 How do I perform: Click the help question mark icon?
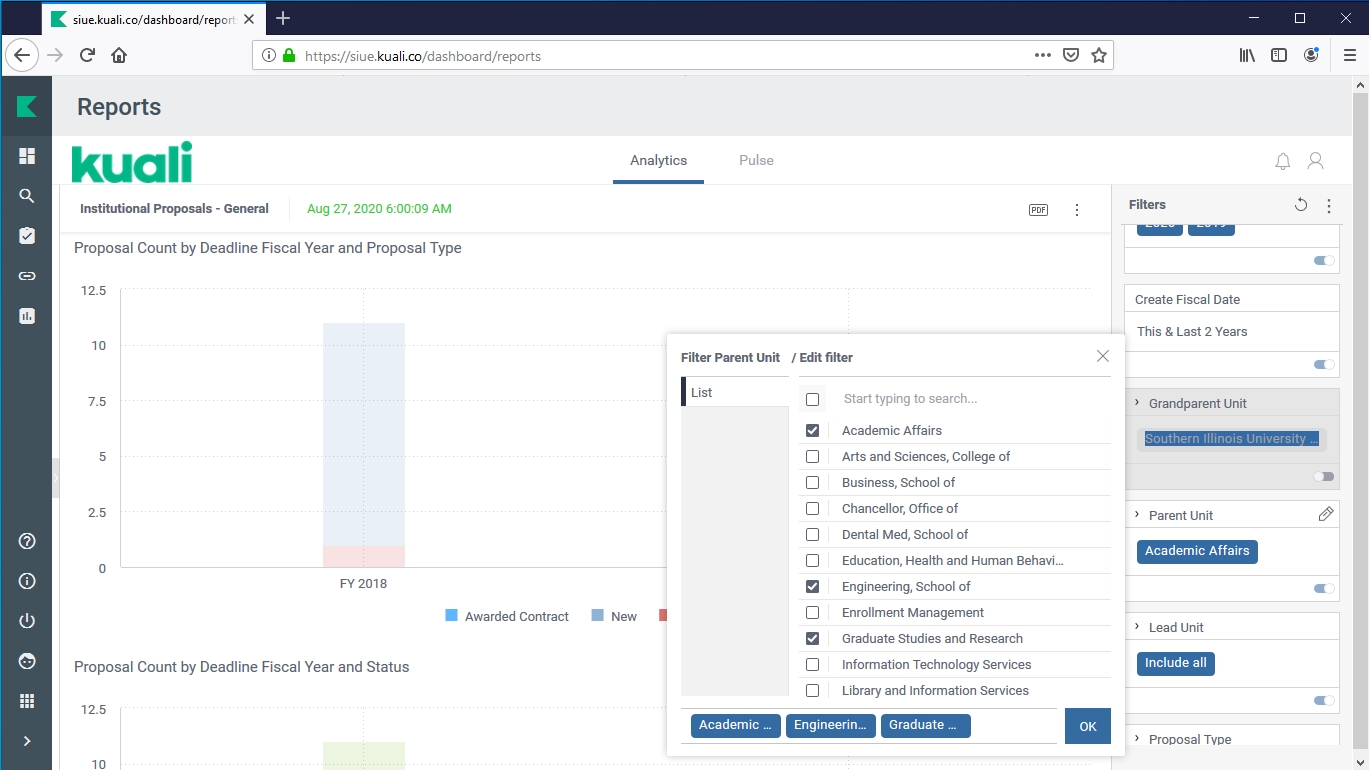[27, 541]
